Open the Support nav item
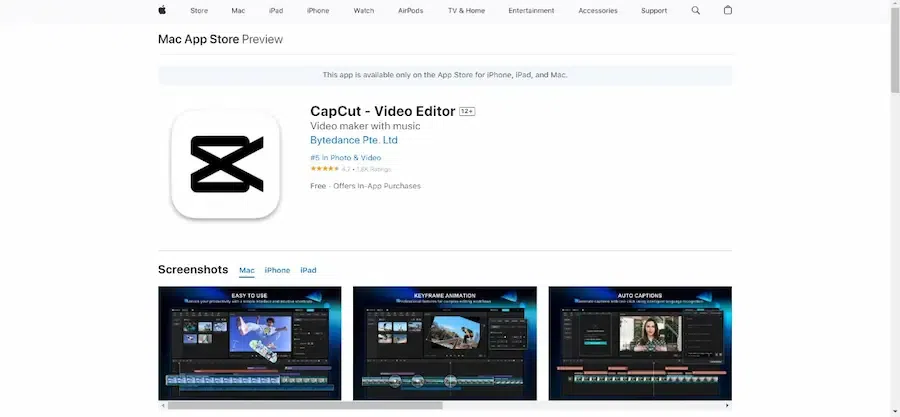Screen dimensions: 900x417 pyautogui.click(x=654, y=10)
